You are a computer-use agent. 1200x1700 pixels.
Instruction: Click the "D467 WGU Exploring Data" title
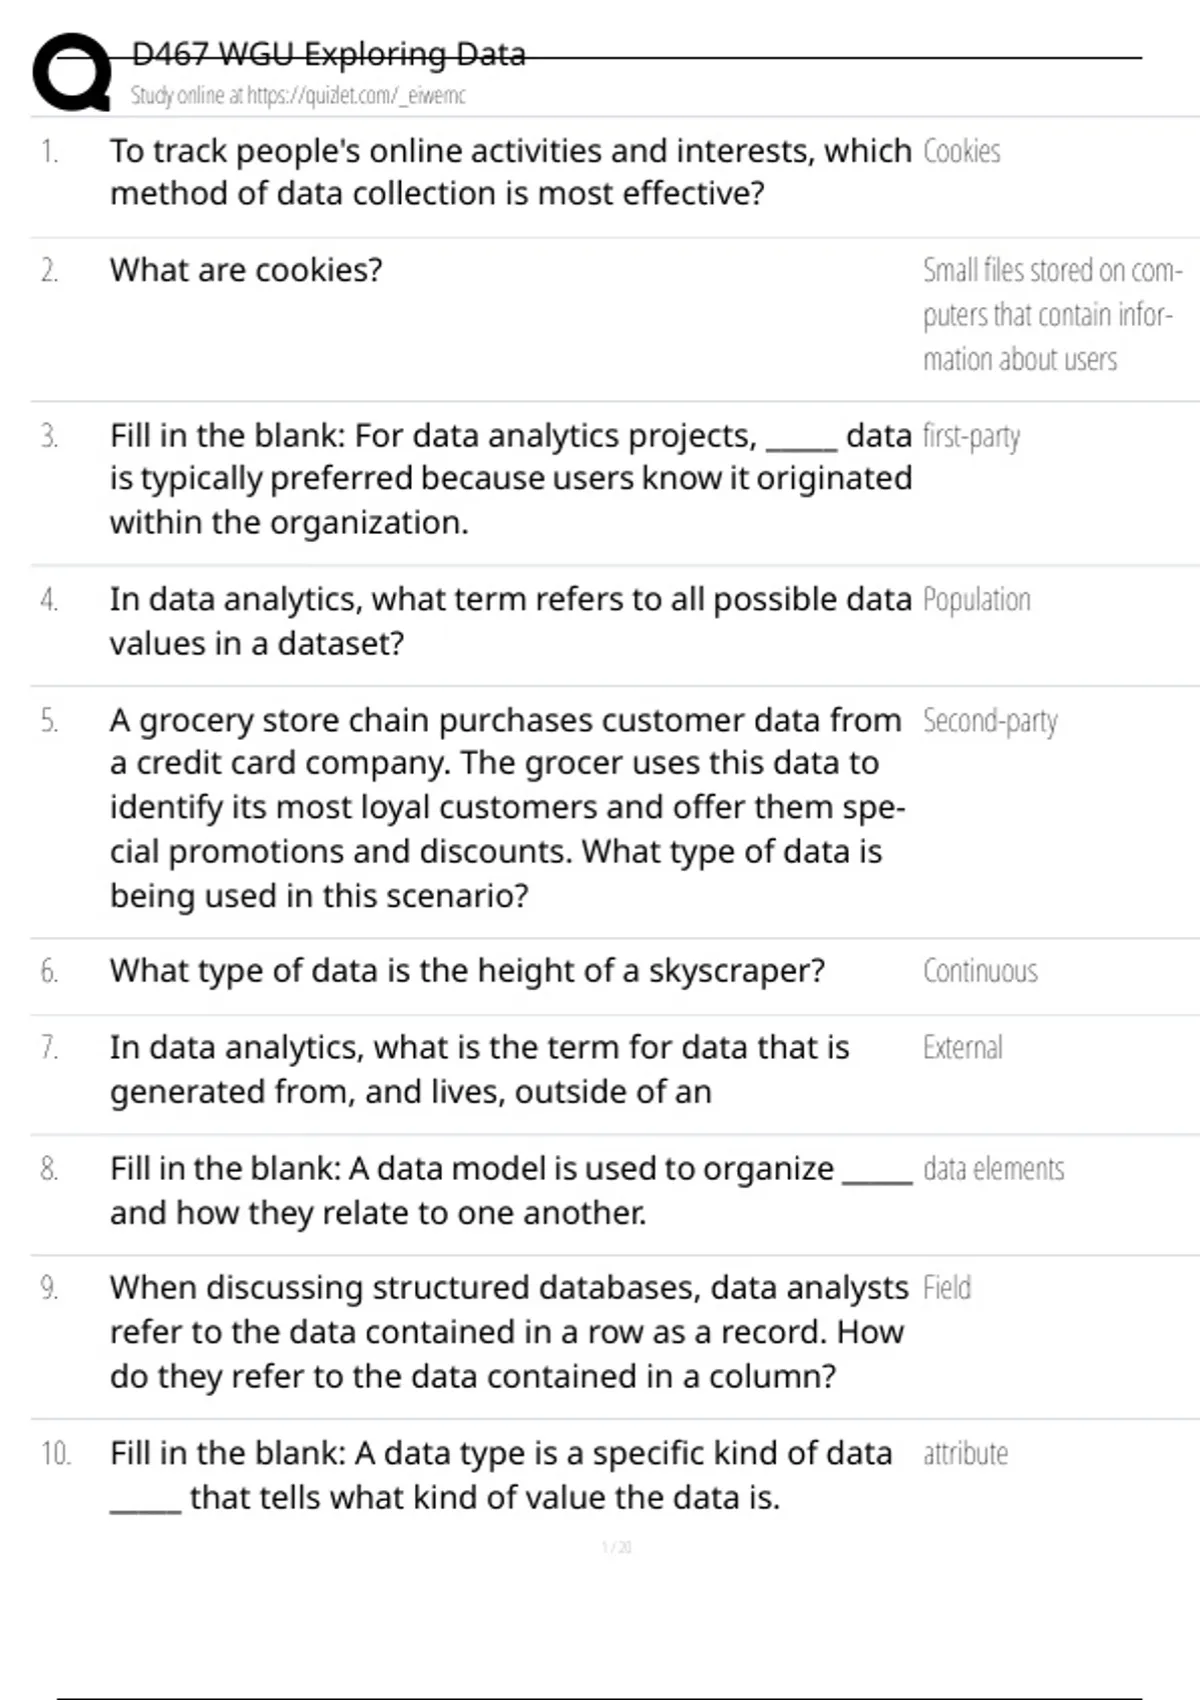(x=328, y=54)
